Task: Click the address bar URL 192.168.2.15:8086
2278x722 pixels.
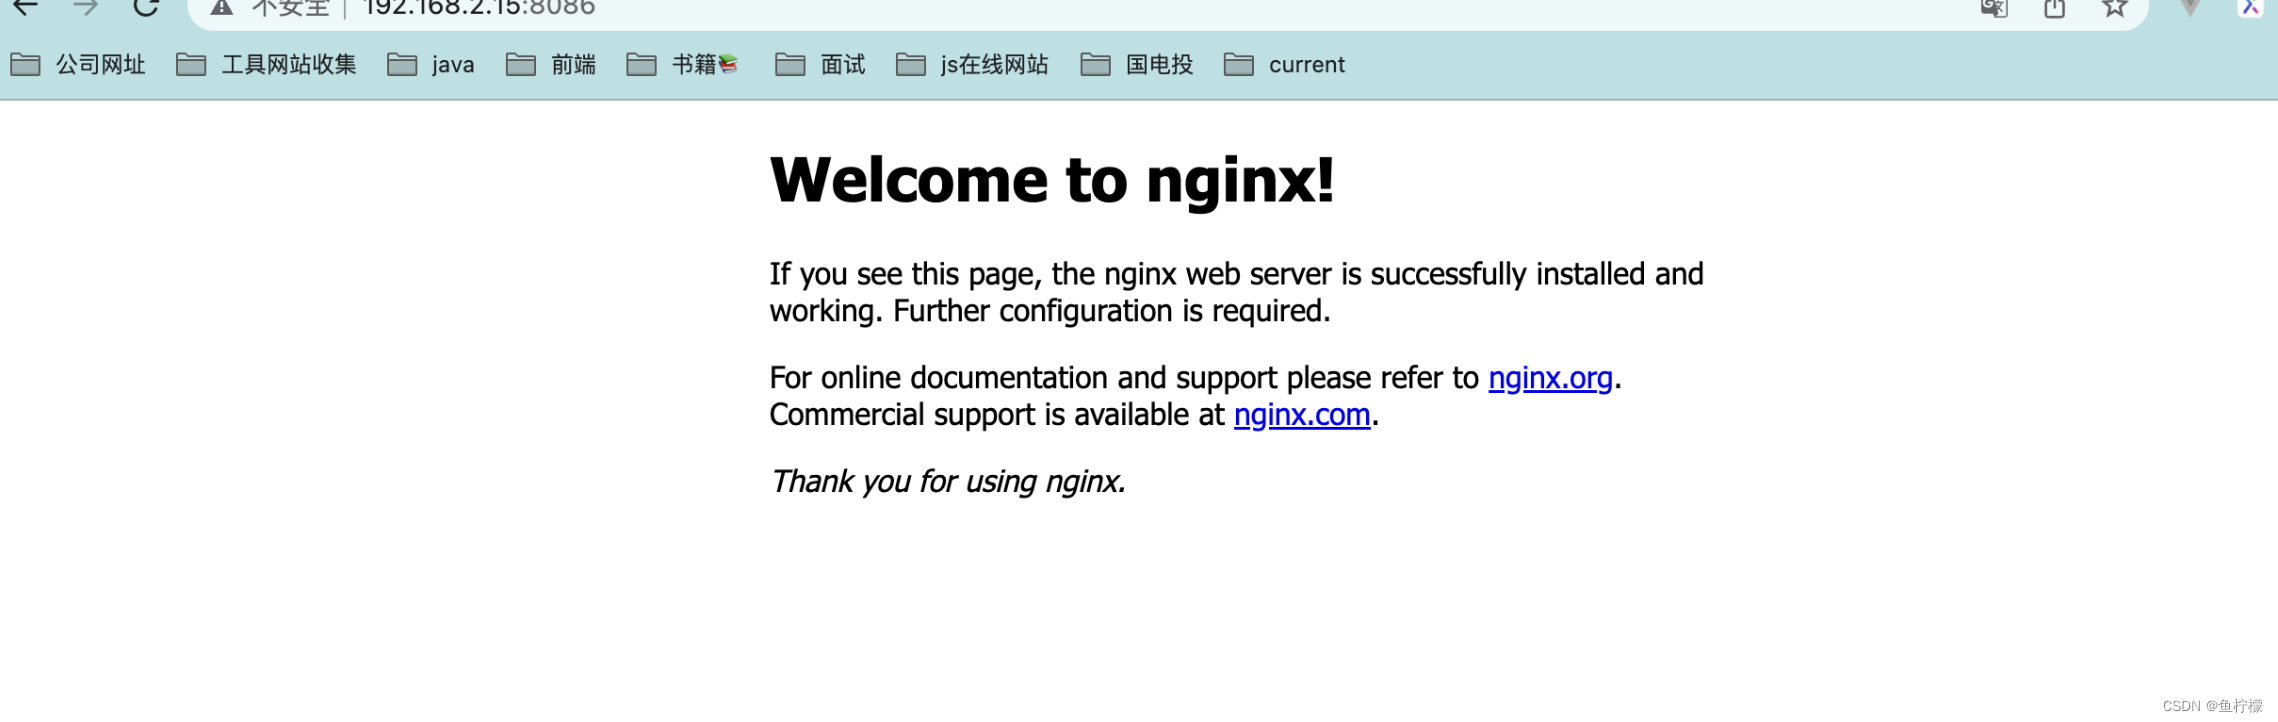Action: pyautogui.click(x=479, y=8)
